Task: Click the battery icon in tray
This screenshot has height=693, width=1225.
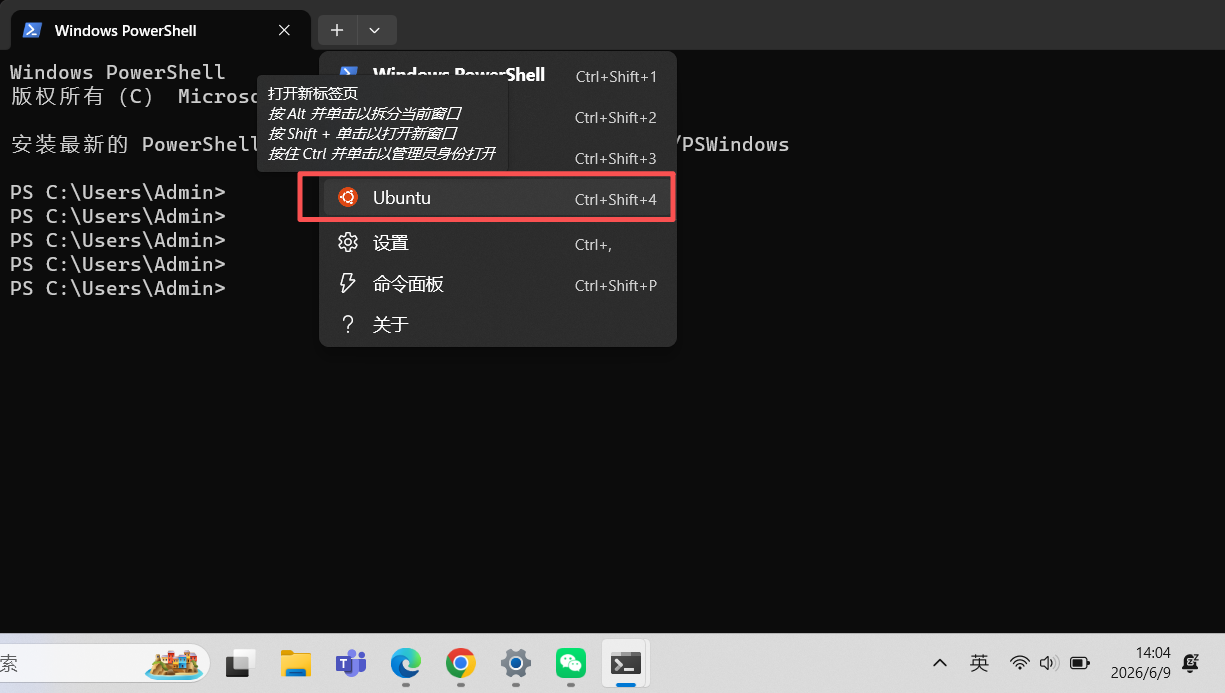Action: [1080, 662]
